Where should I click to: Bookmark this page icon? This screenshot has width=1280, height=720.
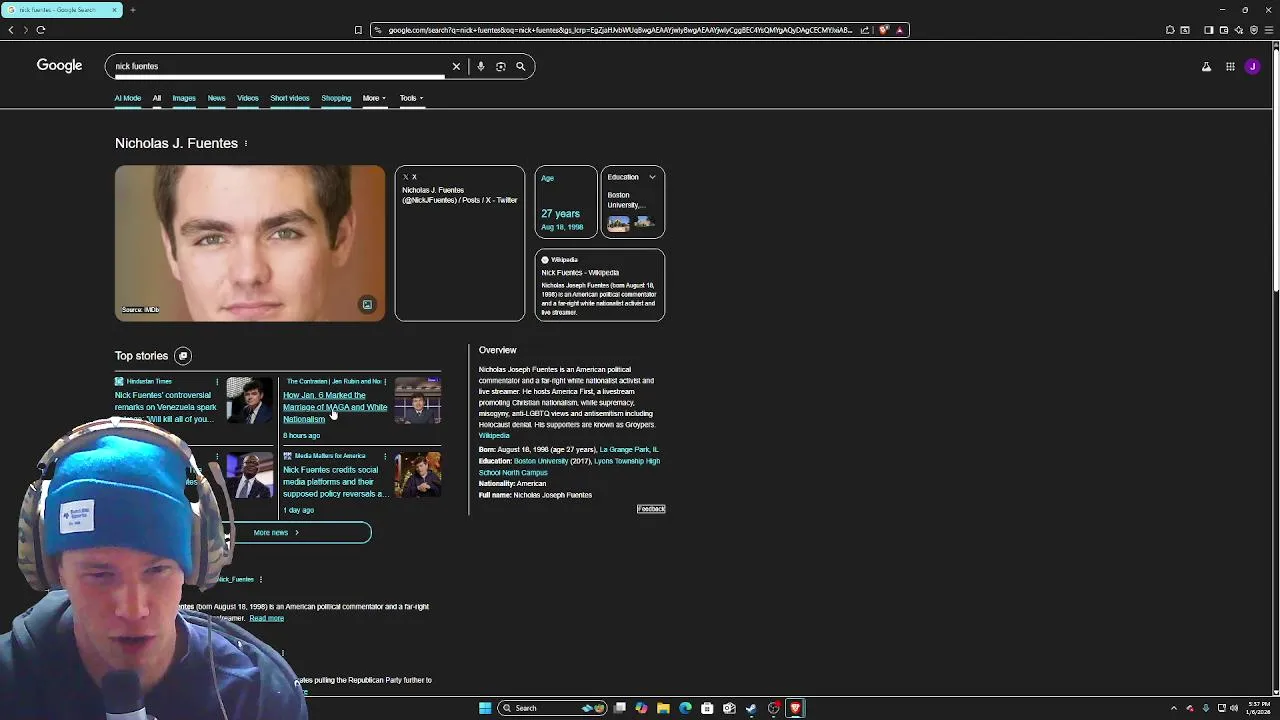pyautogui.click(x=358, y=30)
